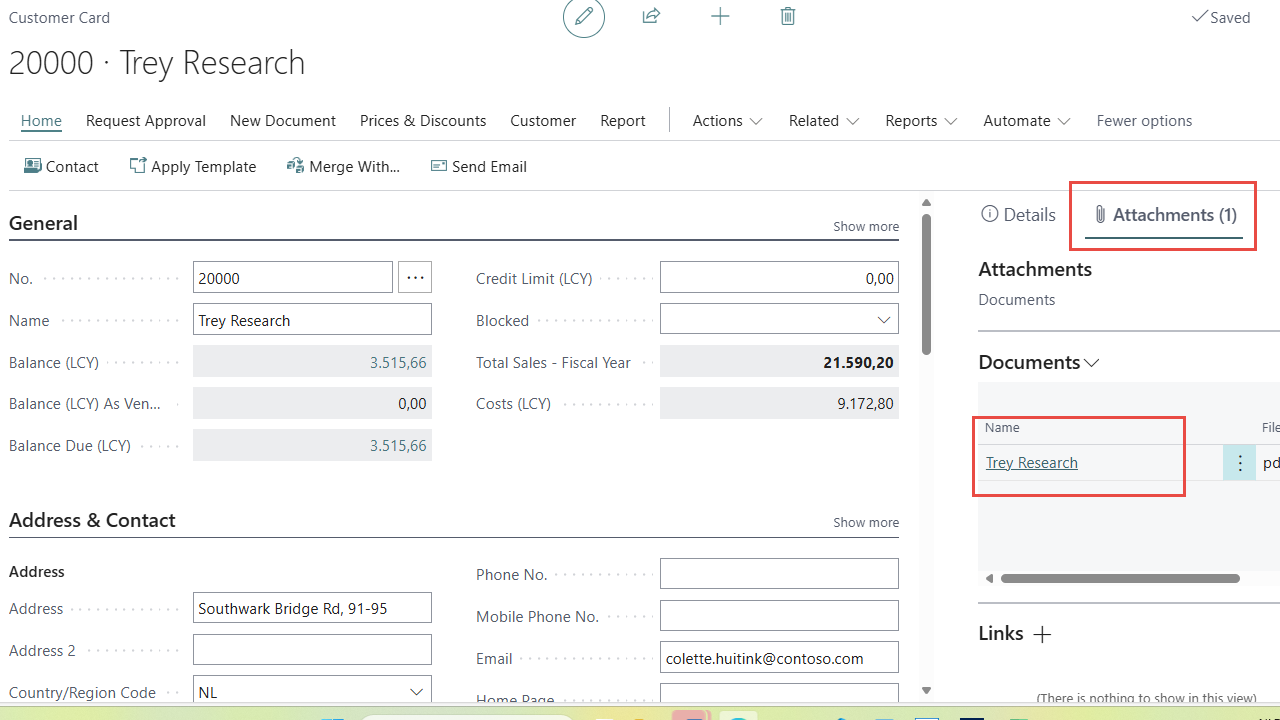Image resolution: width=1280 pixels, height=720 pixels.
Task: Add a link with the Links plus icon
Action: tap(1042, 634)
